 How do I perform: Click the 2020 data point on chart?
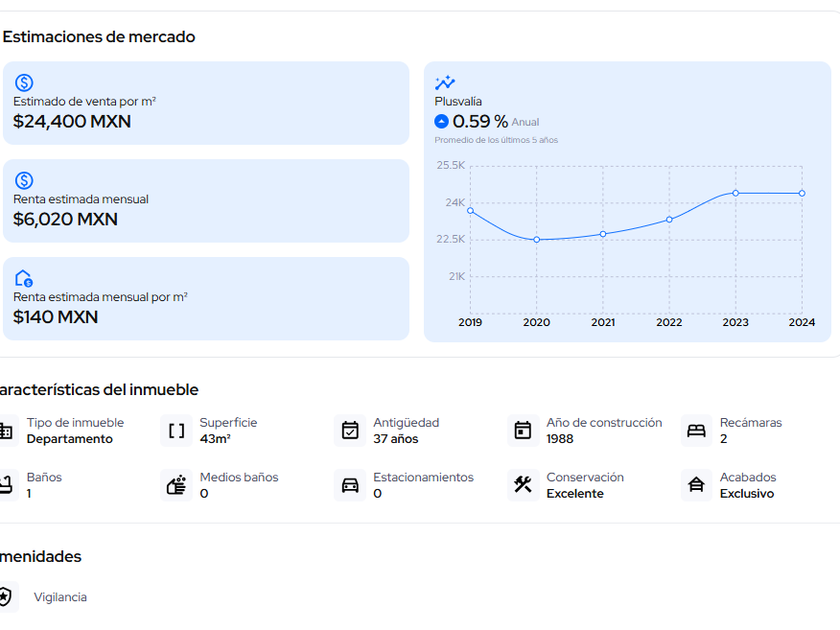tap(537, 240)
